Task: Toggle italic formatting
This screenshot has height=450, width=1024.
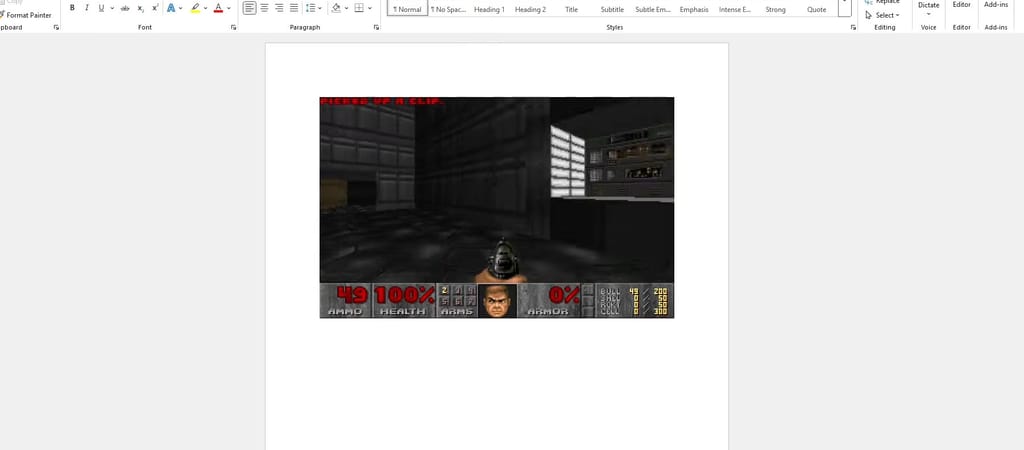Action: [x=86, y=8]
